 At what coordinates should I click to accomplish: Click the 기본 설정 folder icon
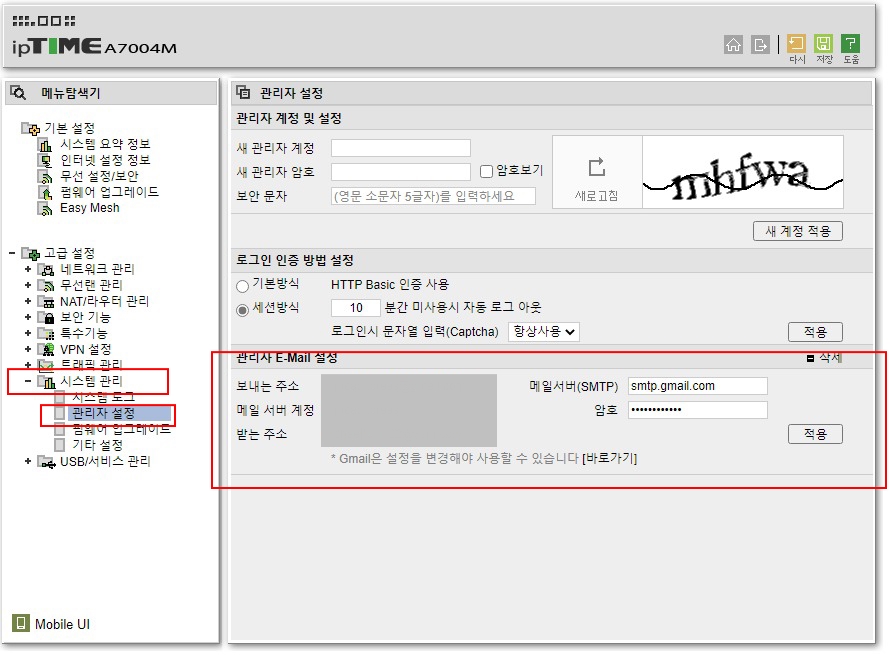[31, 129]
